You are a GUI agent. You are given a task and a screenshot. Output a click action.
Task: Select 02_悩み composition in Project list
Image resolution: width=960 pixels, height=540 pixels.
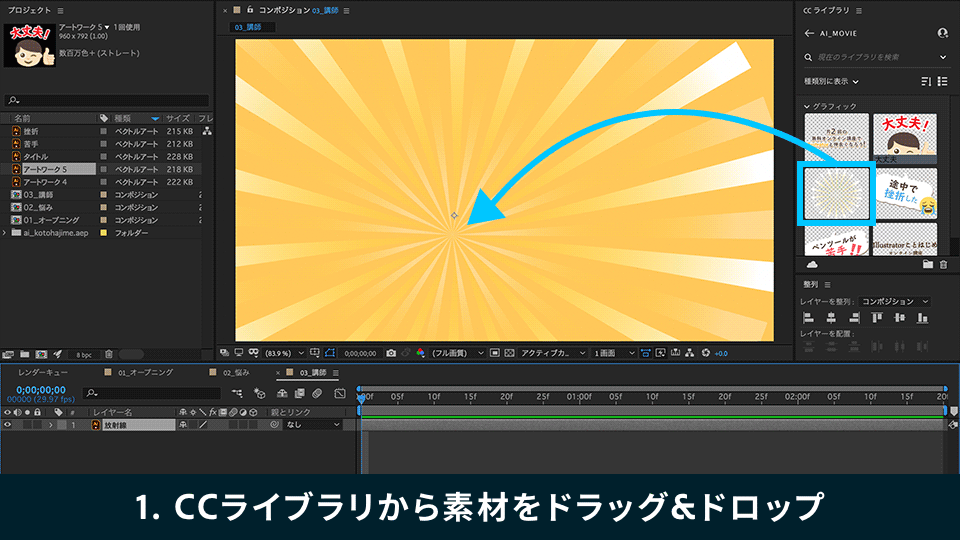point(39,208)
